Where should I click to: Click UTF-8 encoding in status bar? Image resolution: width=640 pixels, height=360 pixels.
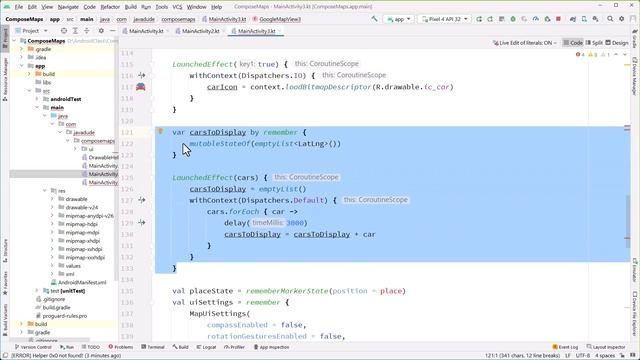(582, 356)
